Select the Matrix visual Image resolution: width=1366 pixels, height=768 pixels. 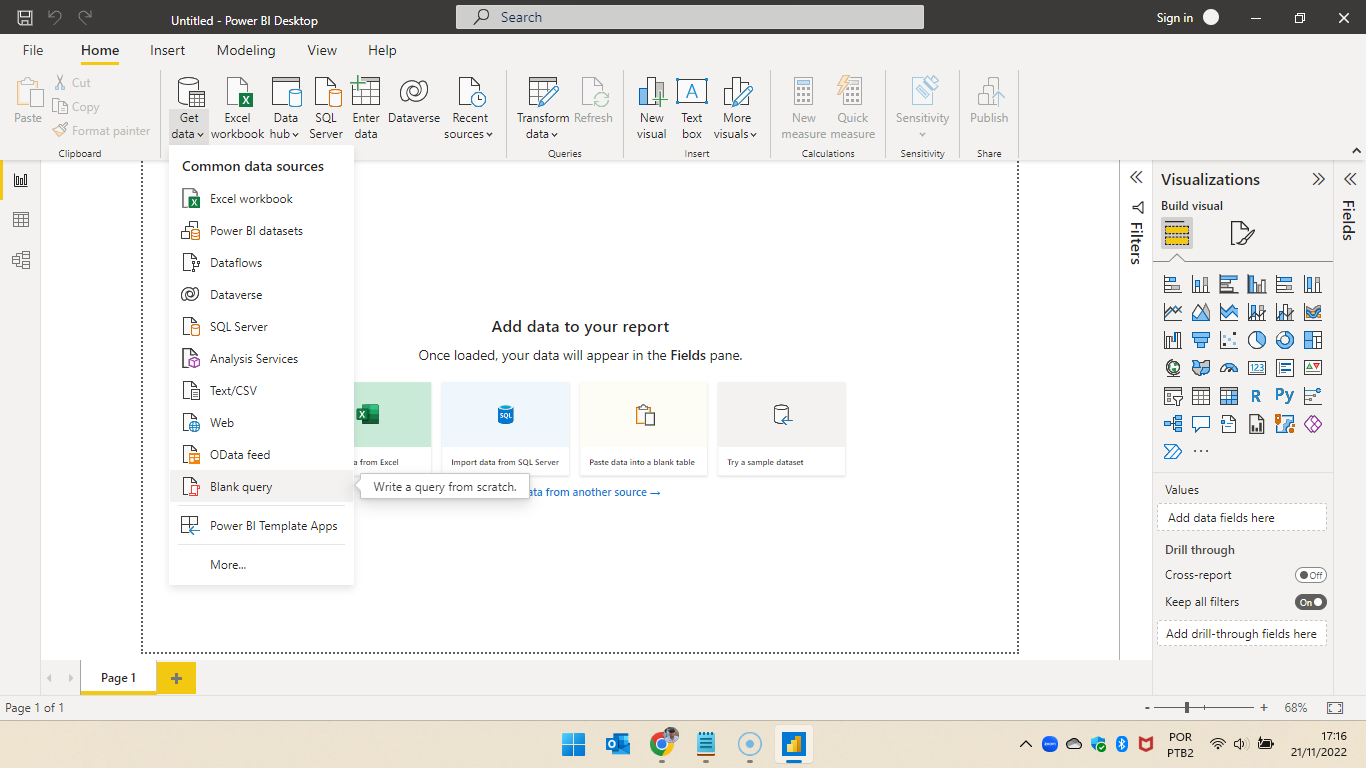tap(1229, 396)
